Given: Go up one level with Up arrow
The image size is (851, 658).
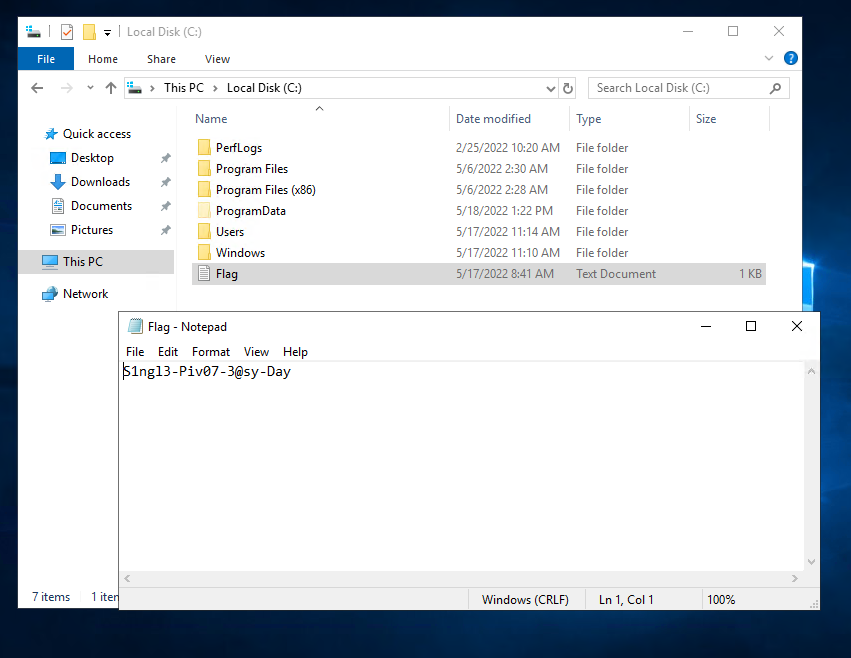Looking at the screenshot, I should click(111, 88).
